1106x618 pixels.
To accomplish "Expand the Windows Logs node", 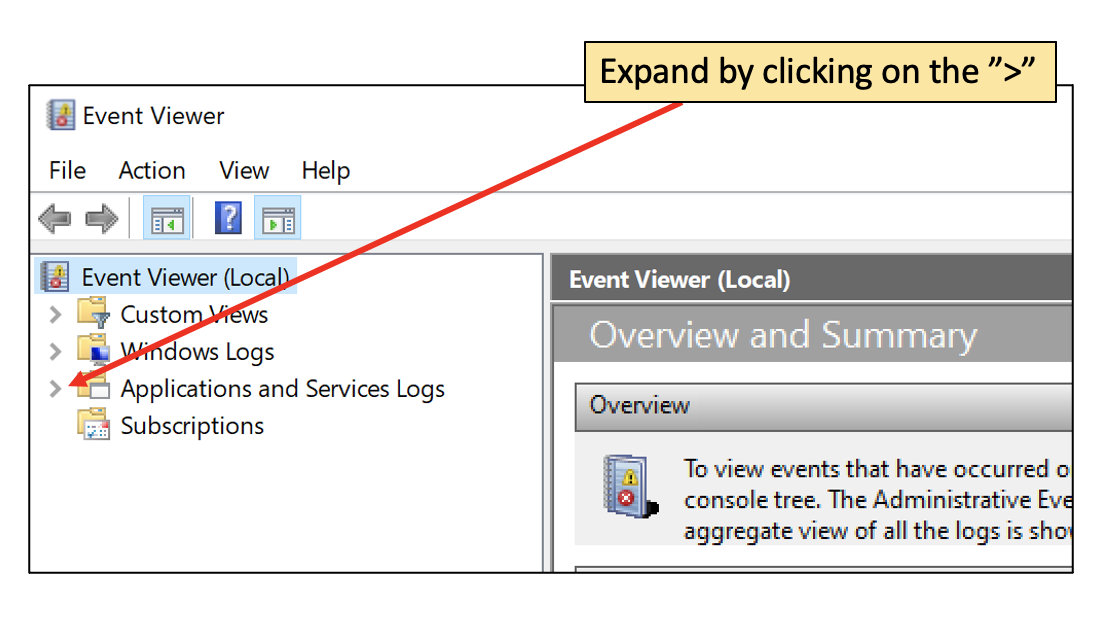I will point(55,351).
